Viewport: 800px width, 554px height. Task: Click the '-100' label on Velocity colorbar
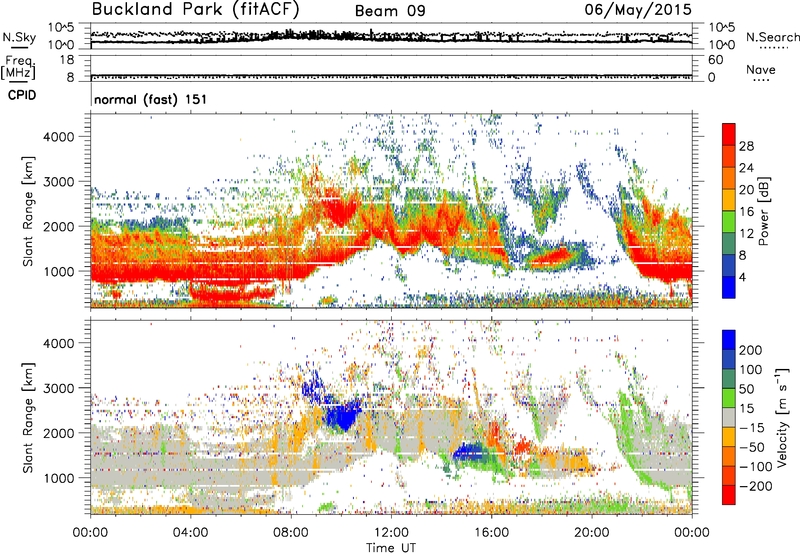point(756,467)
